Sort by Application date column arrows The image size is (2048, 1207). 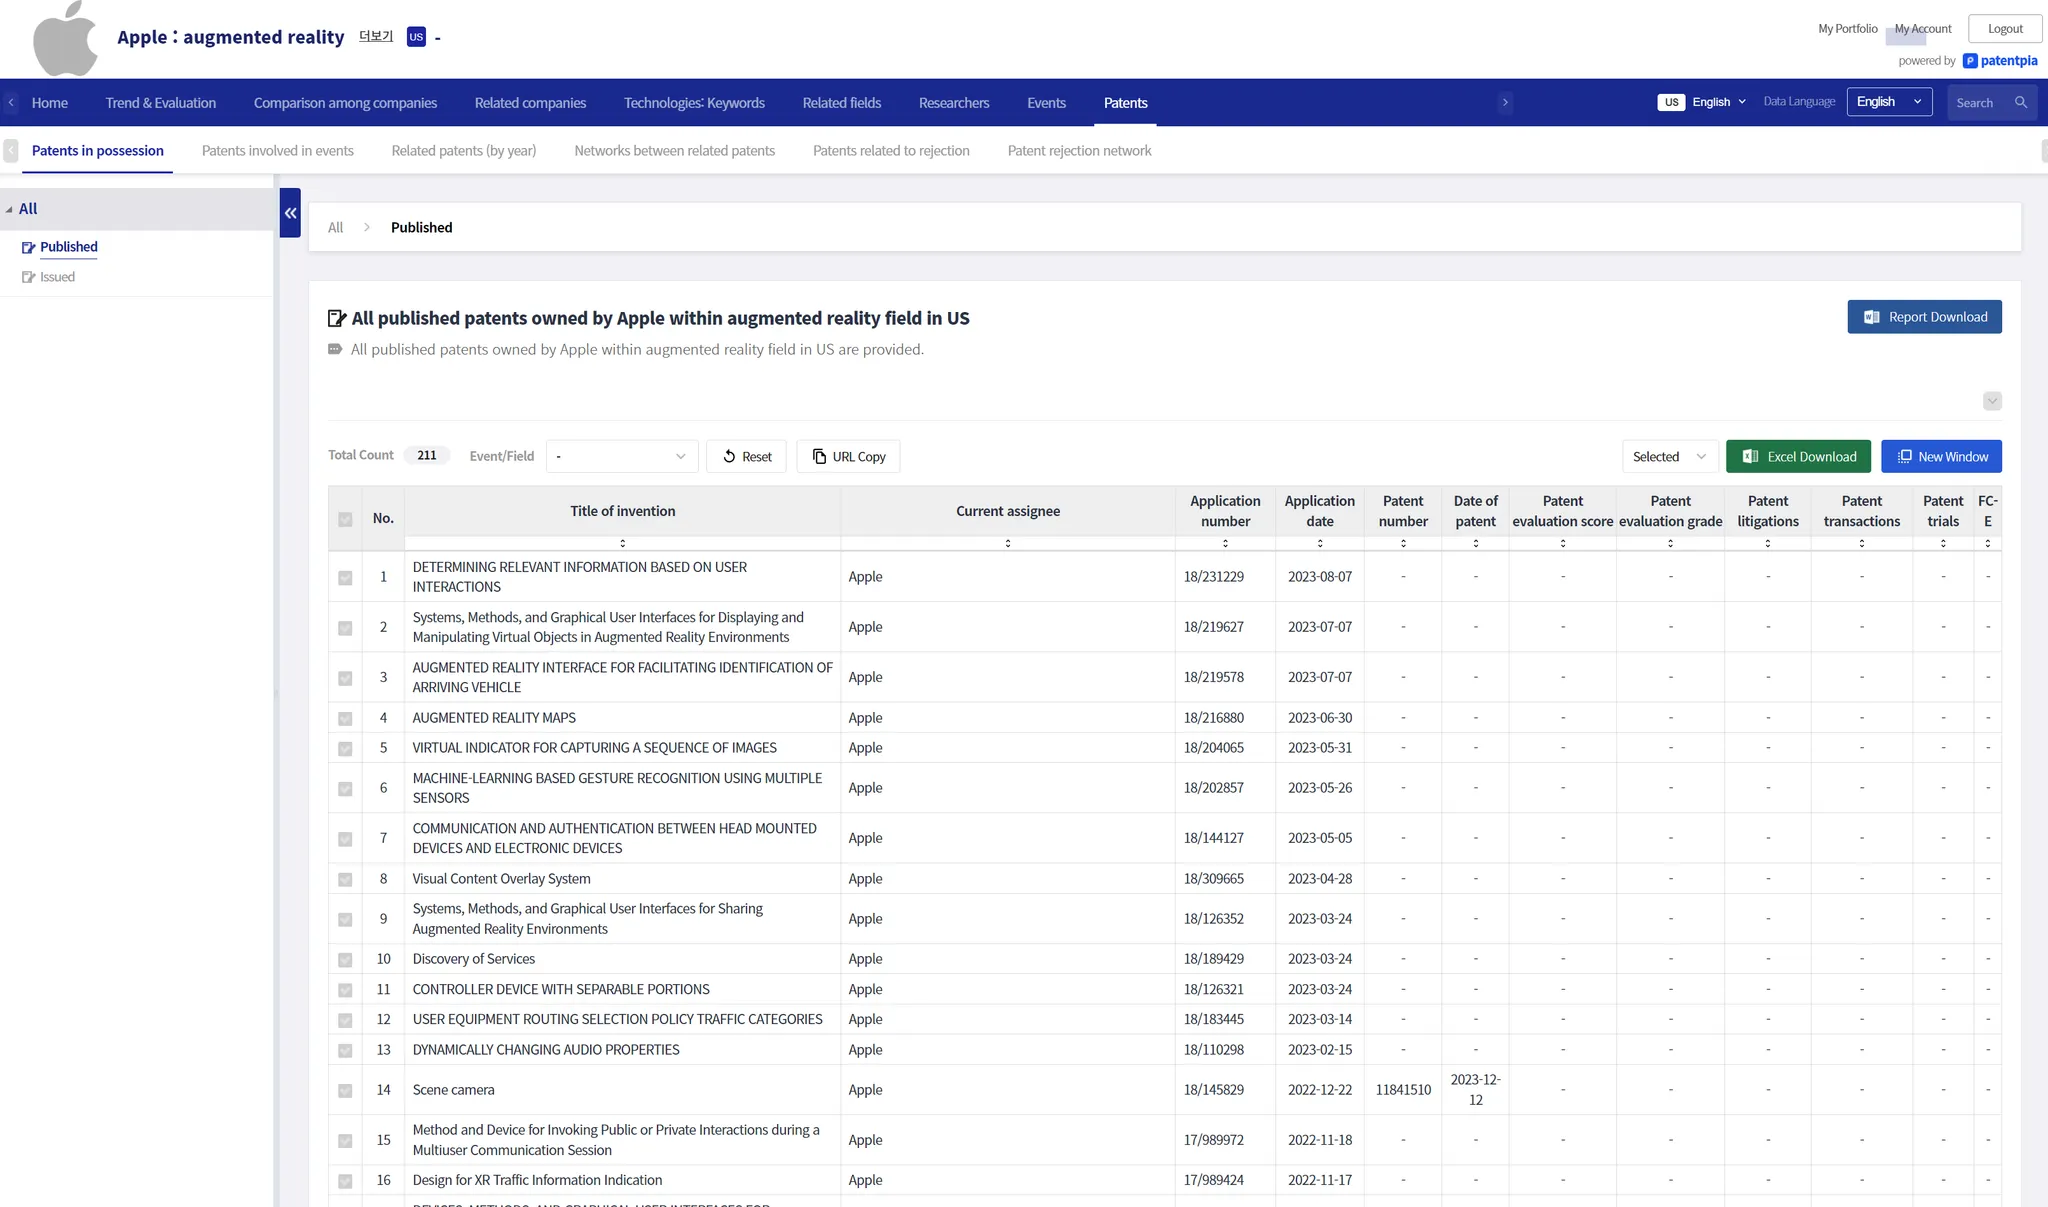[x=1319, y=544]
